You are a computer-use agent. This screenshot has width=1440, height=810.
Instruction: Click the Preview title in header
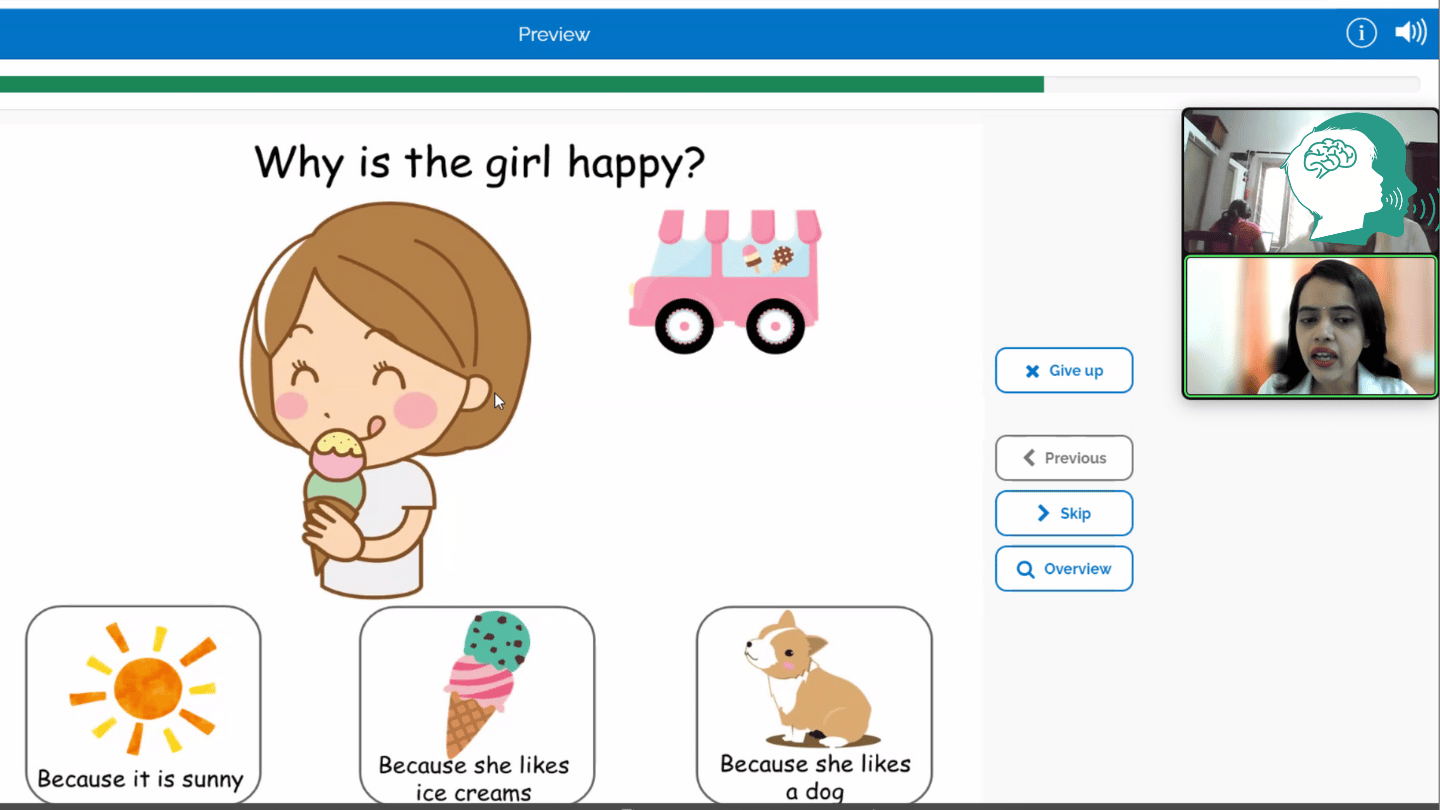(x=554, y=34)
